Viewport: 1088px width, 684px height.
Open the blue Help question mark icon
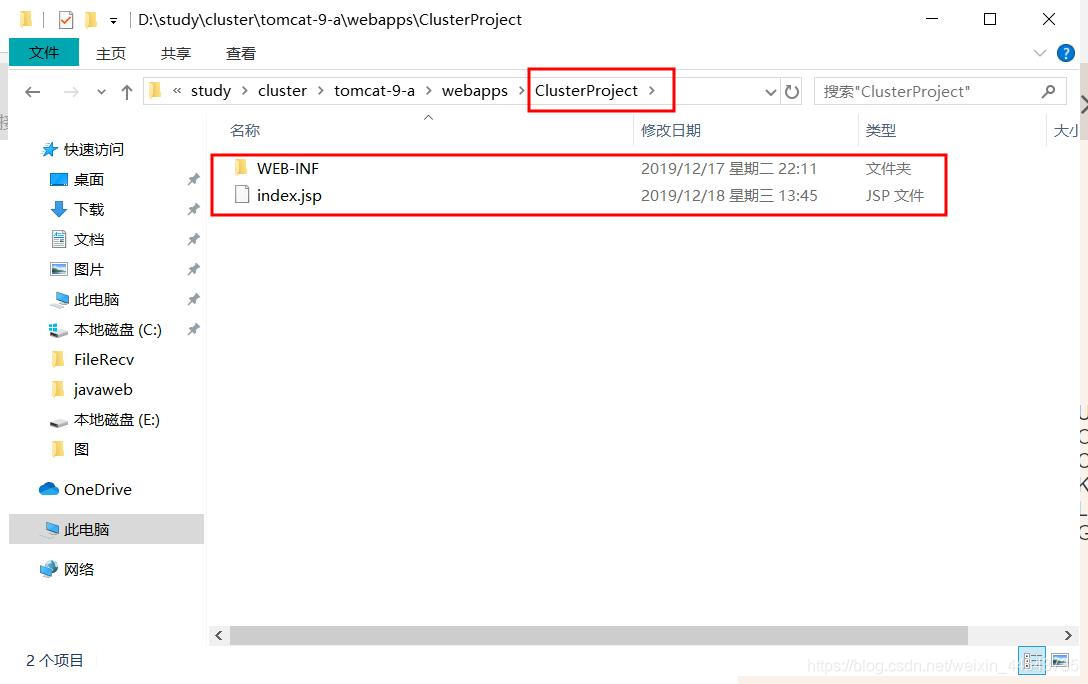[x=1066, y=53]
